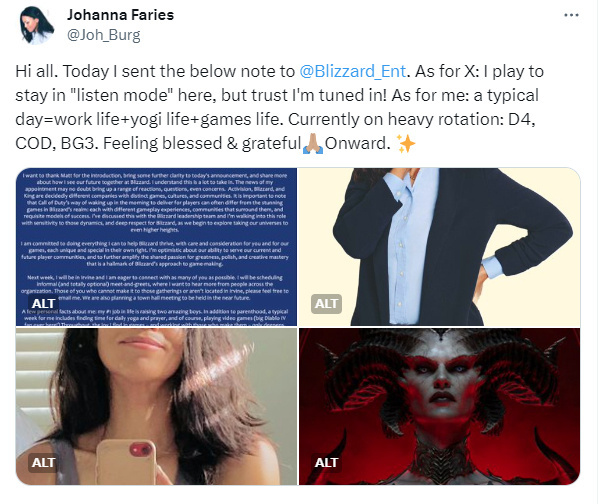Show ALT text for the letter image

(x=44, y=303)
